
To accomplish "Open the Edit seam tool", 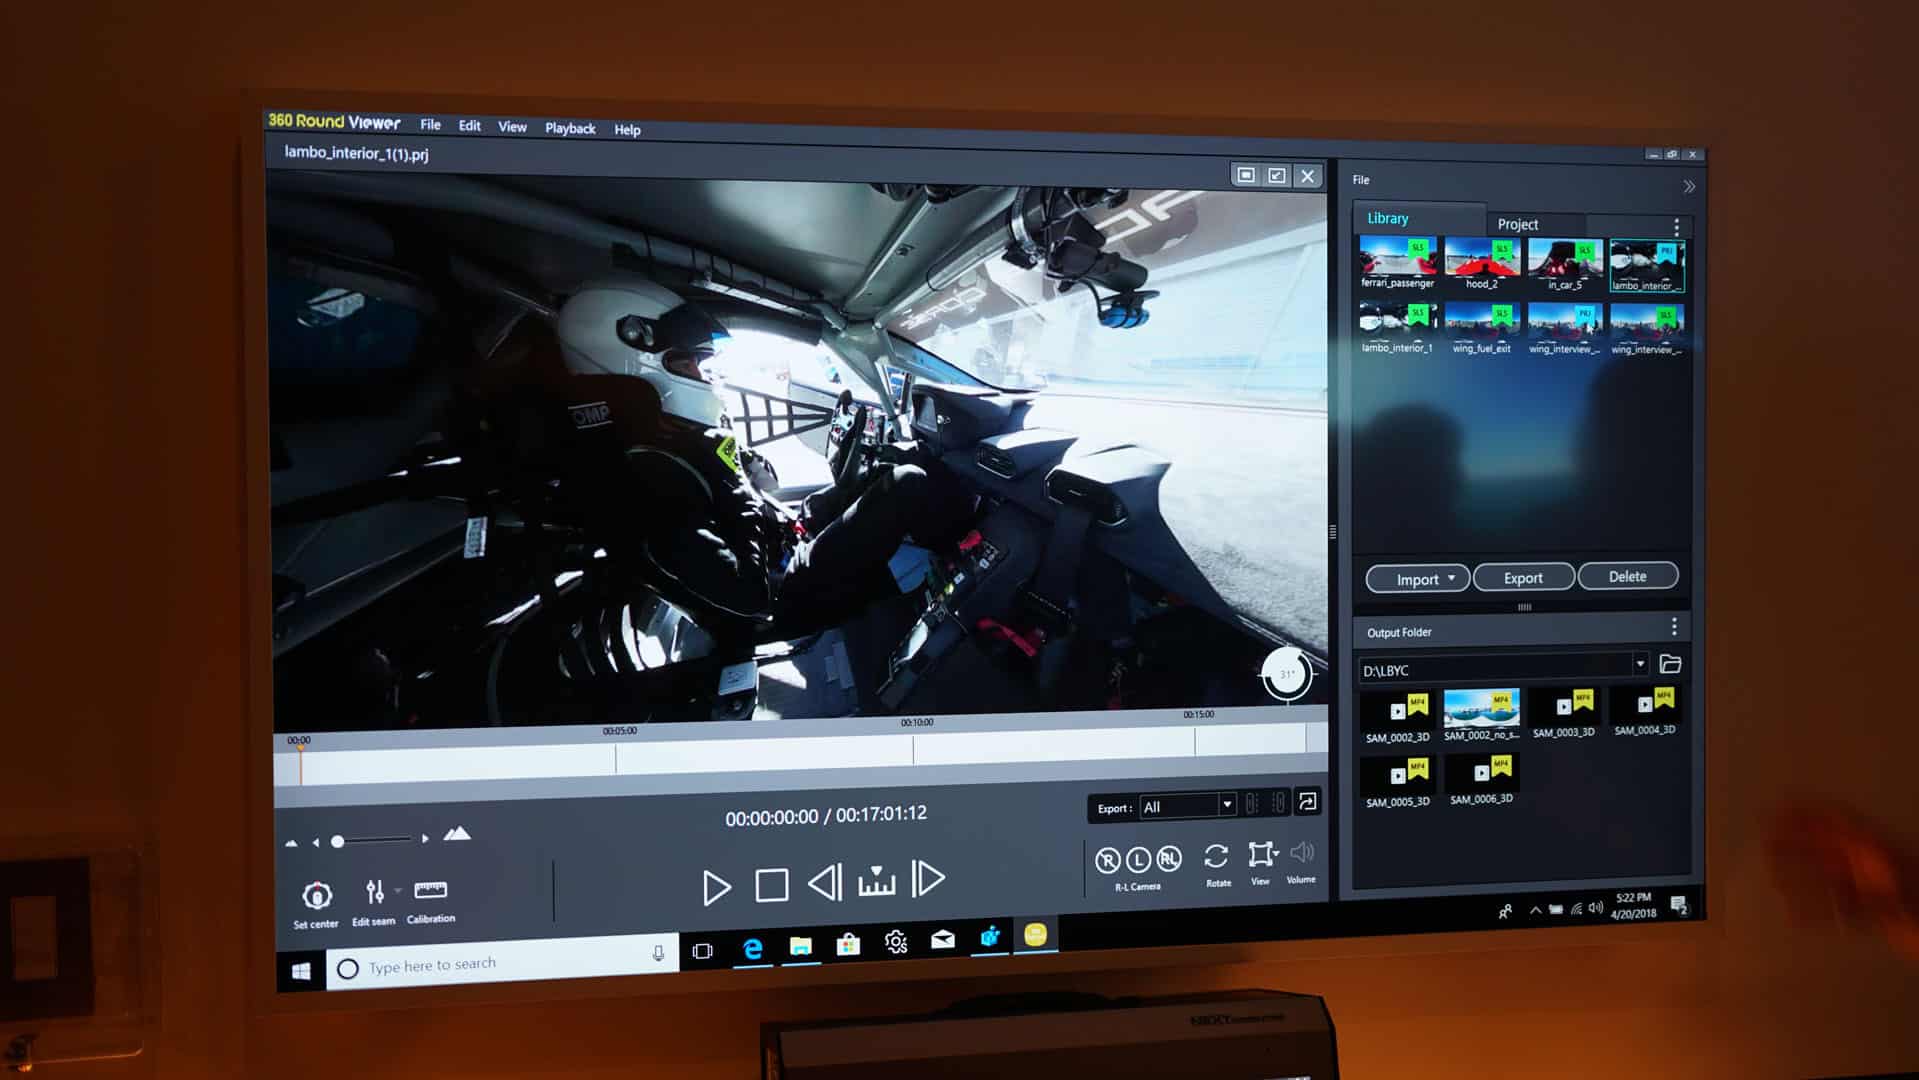I will pos(374,891).
